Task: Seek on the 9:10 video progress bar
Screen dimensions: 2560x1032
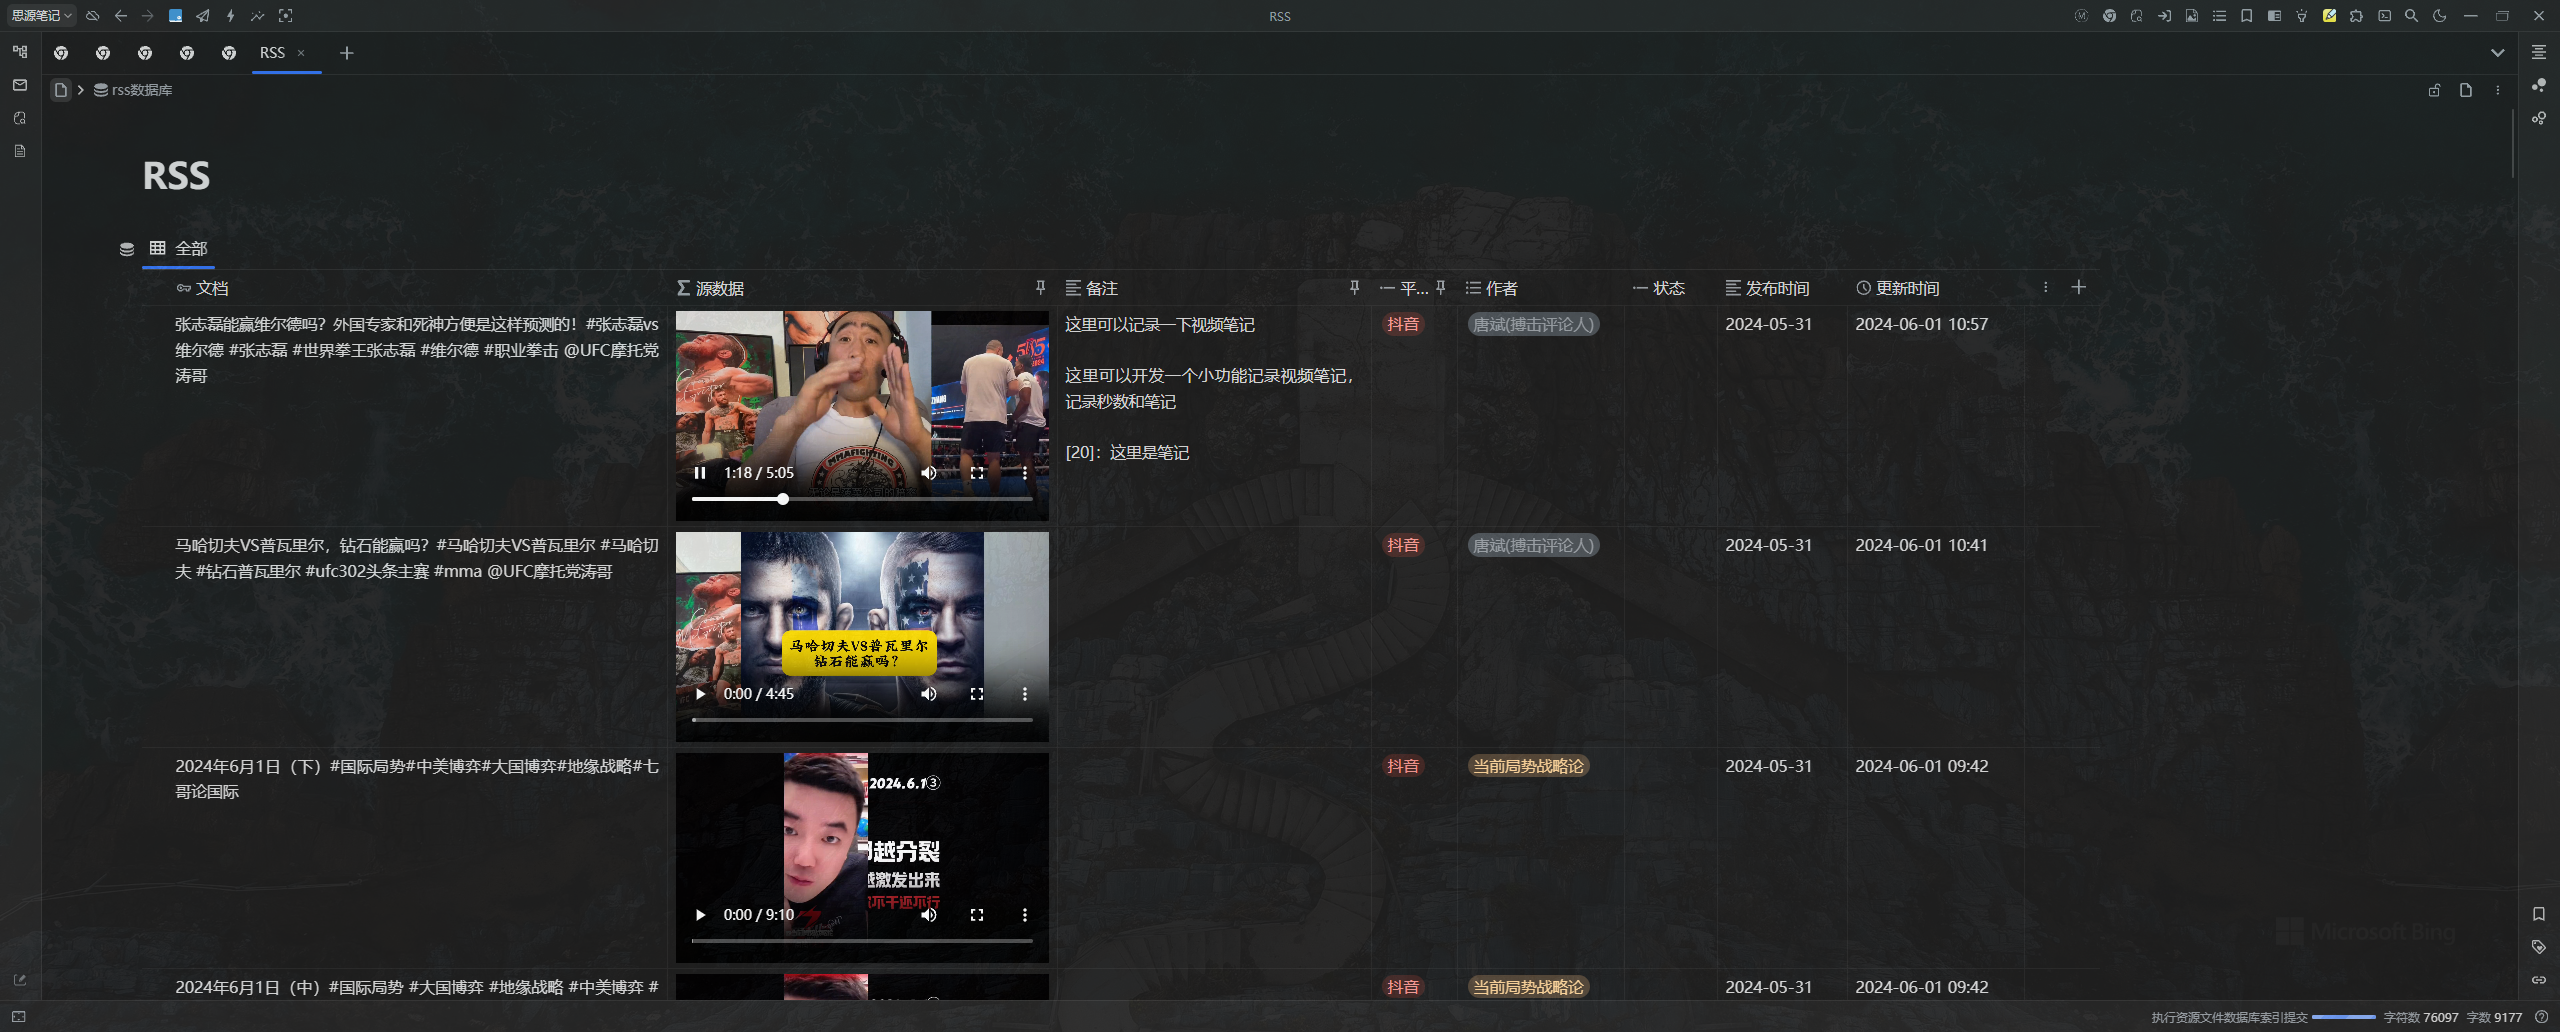Action: click(x=862, y=940)
